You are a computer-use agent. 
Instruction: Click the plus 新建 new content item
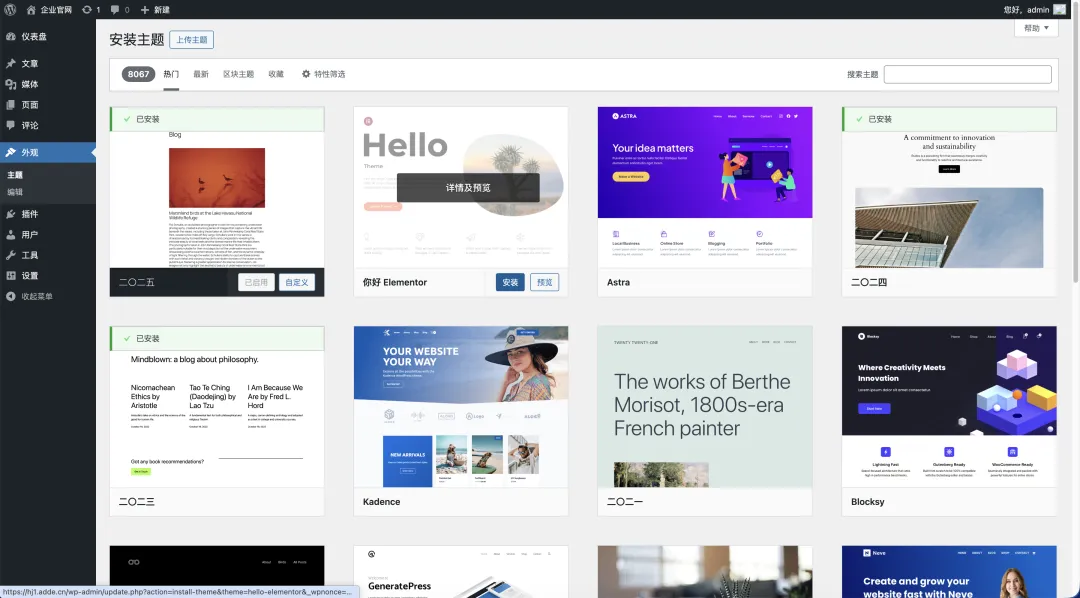click(x=155, y=10)
